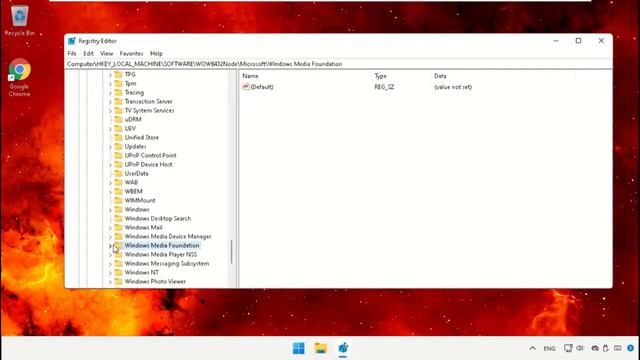
Task: Expand the Transaction Server key
Action: click(110, 102)
